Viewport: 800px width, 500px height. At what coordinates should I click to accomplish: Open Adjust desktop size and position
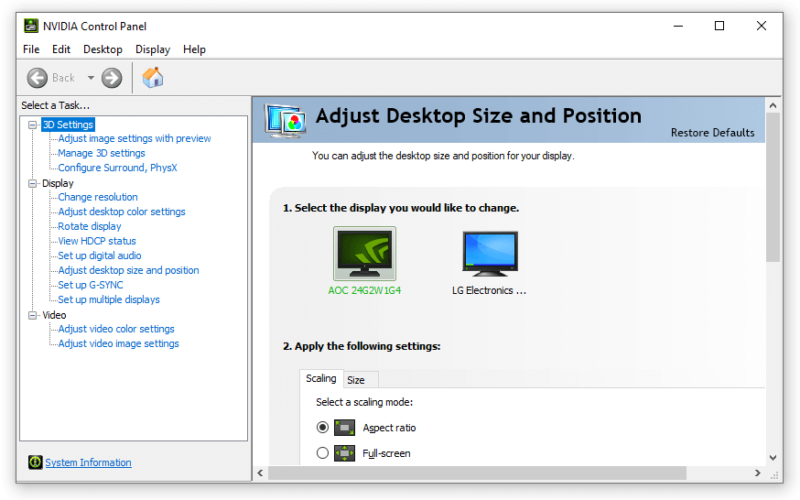(129, 270)
